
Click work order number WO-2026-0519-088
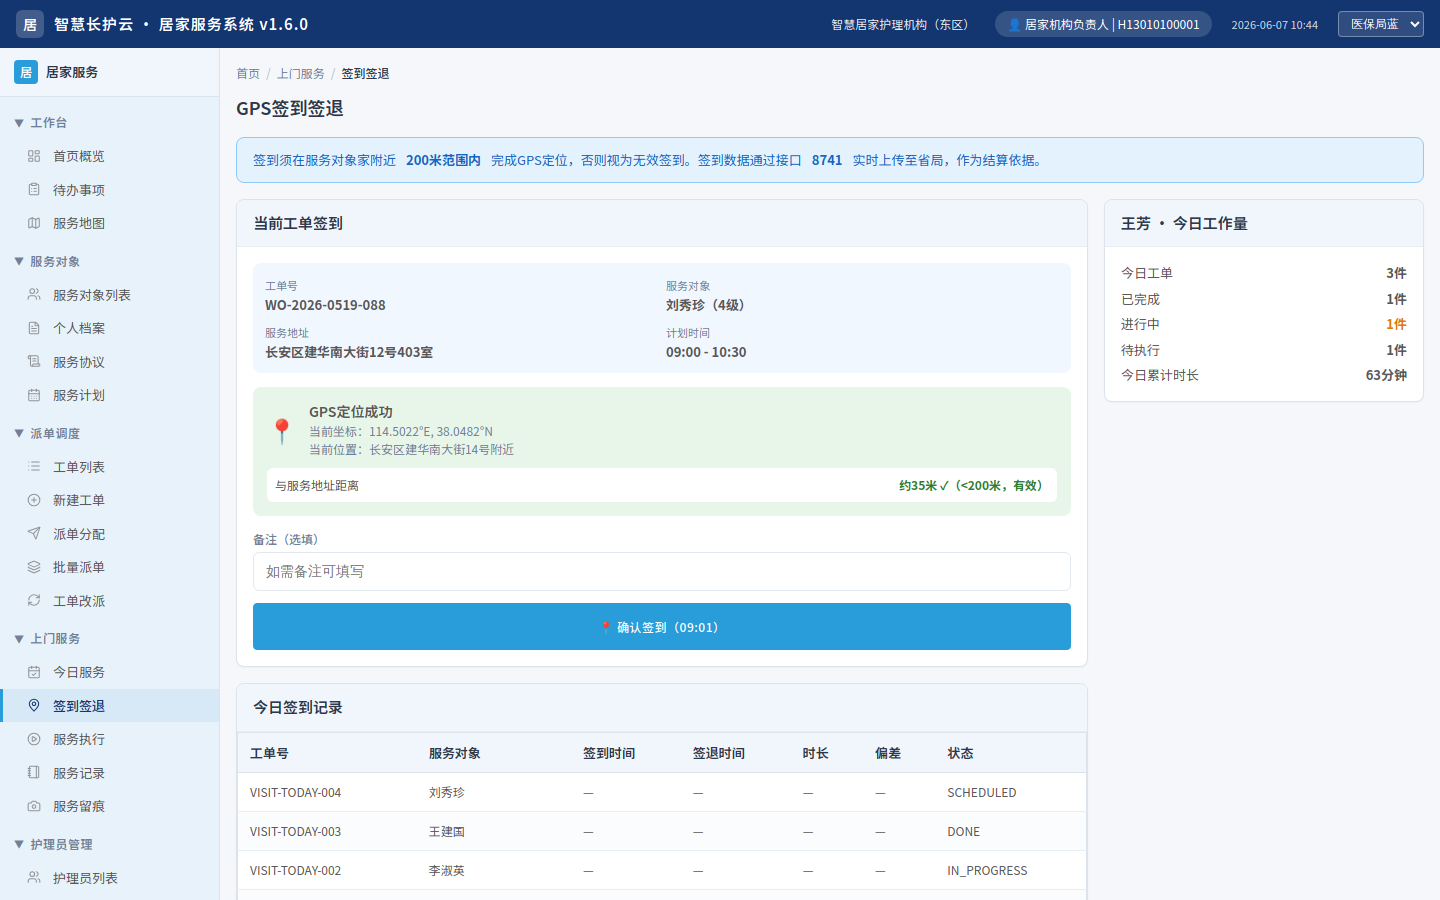point(325,305)
